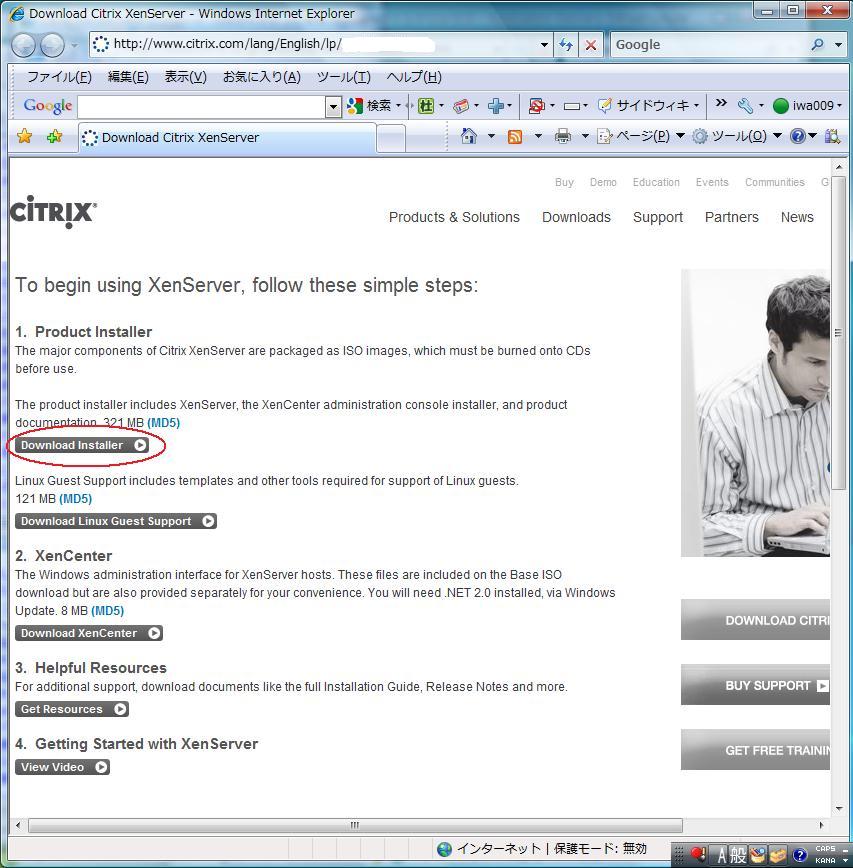Toggle the KANA indicator on language bar
Image resolution: width=853 pixels, height=868 pixels.
click(825, 860)
